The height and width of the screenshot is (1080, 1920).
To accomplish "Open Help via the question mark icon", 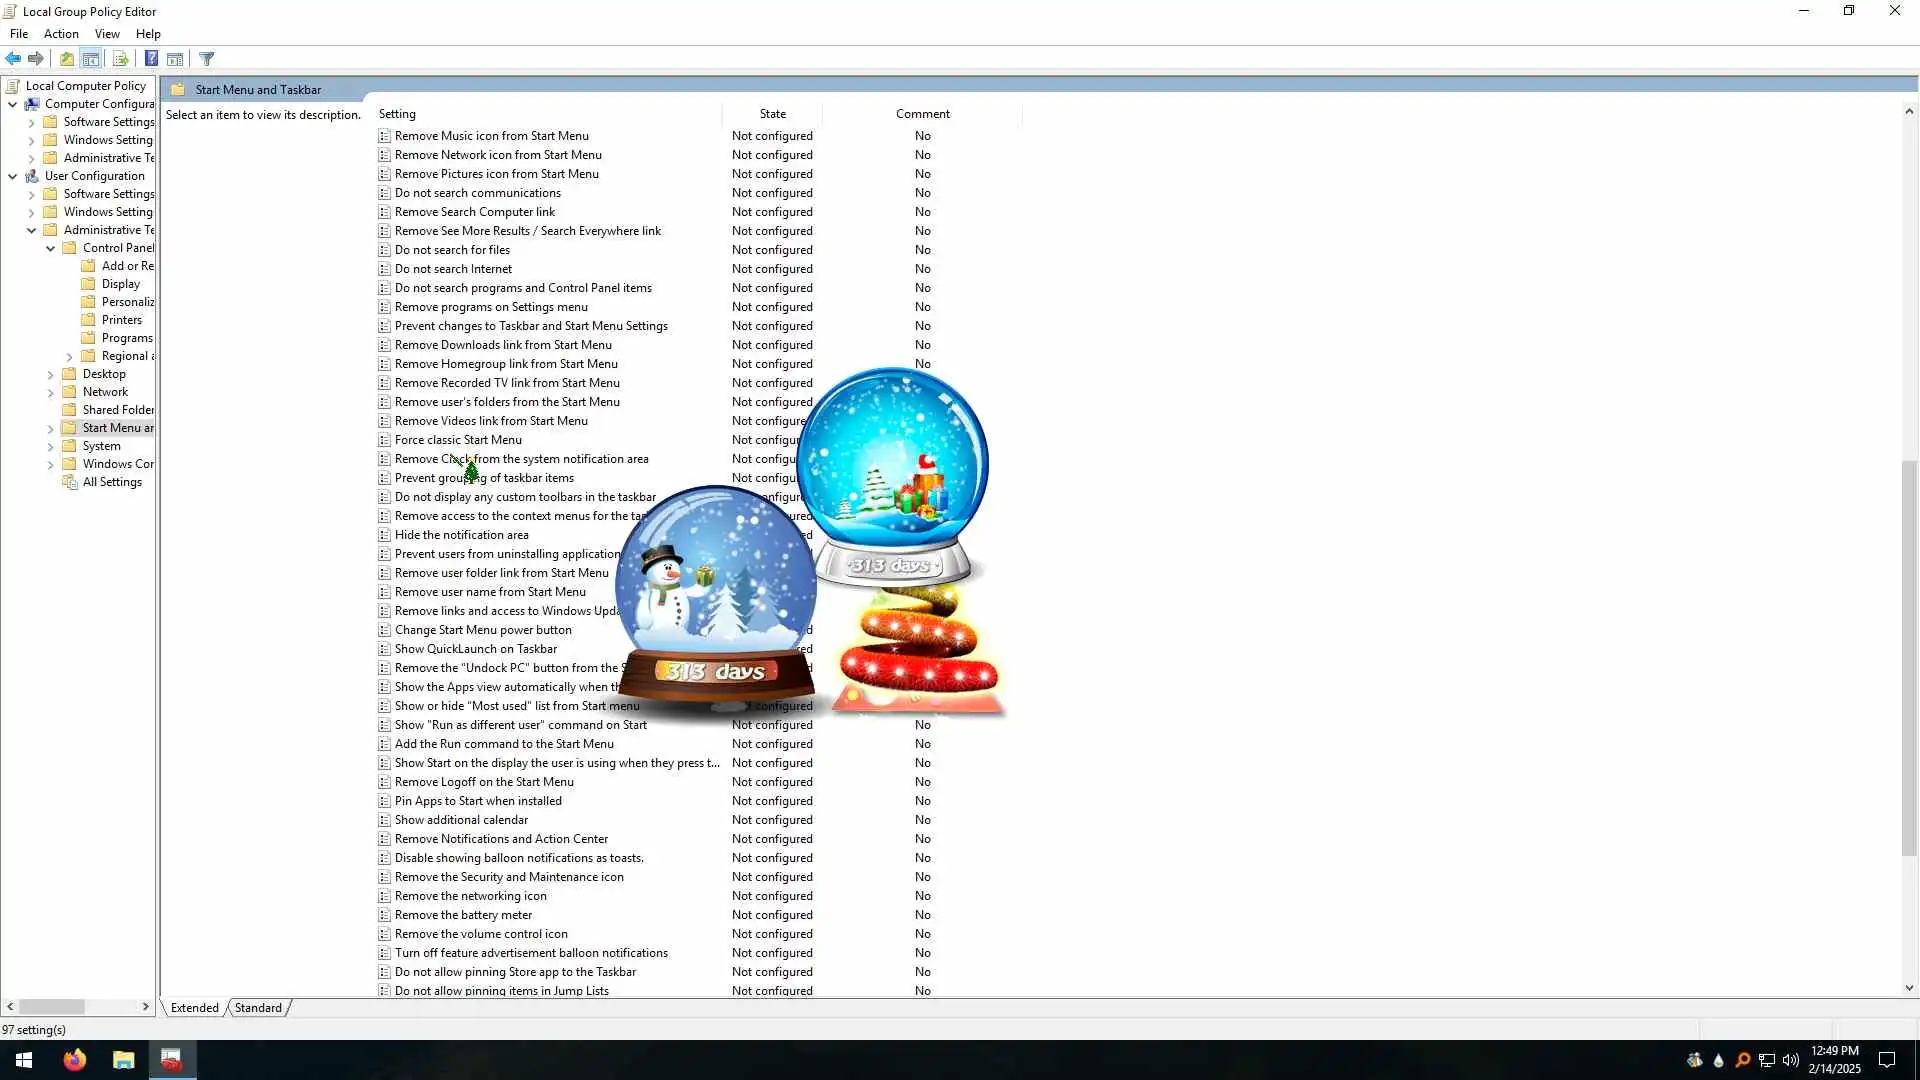I will [x=151, y=59].
